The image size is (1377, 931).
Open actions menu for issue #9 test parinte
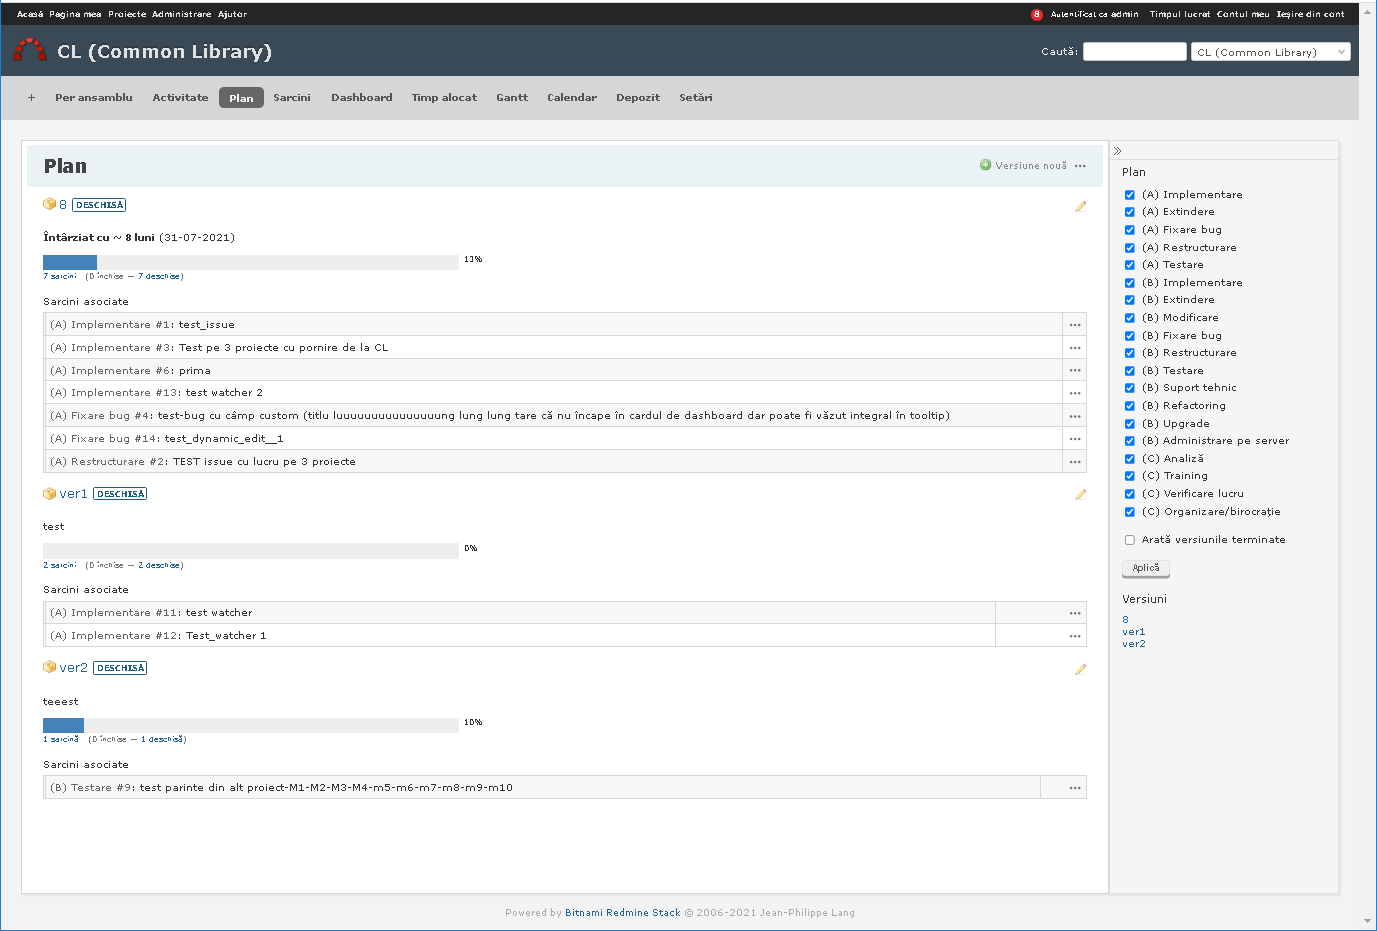(x=1074, y=787)
